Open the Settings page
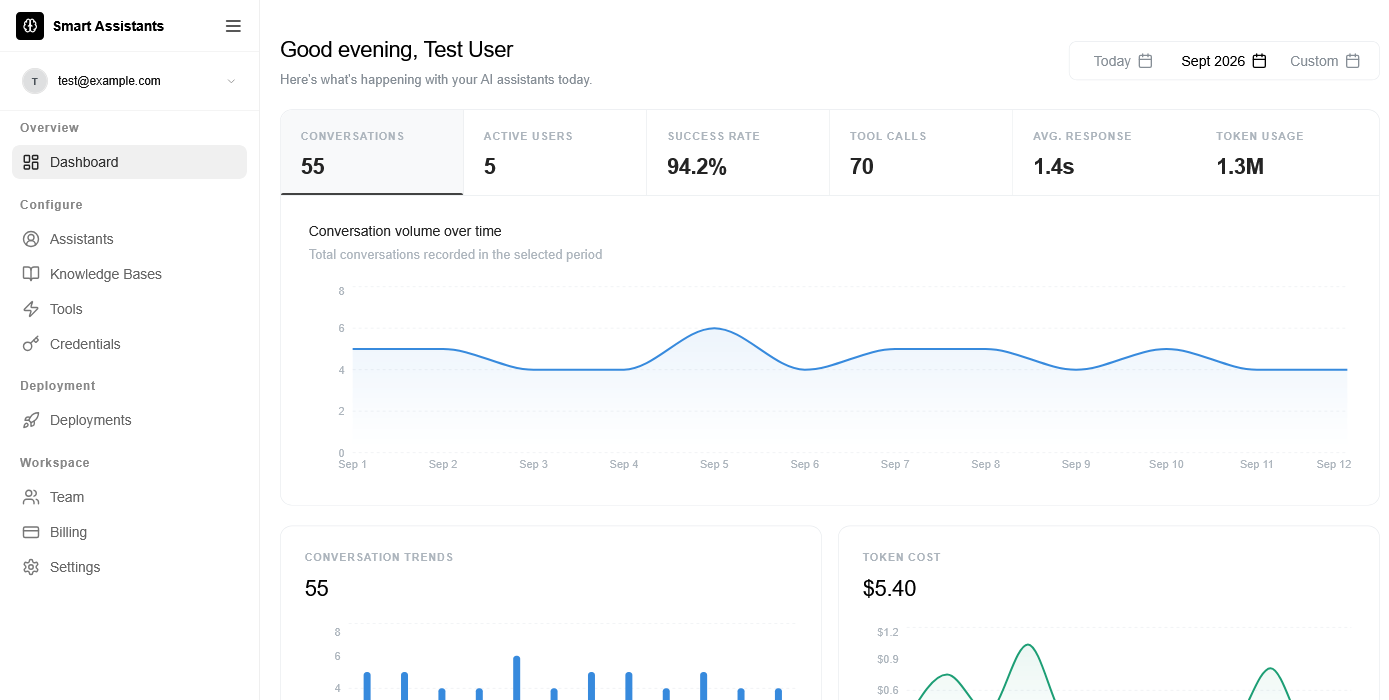Image resolution: width=1389 pixels, height=700 pixels. (130, 567)
